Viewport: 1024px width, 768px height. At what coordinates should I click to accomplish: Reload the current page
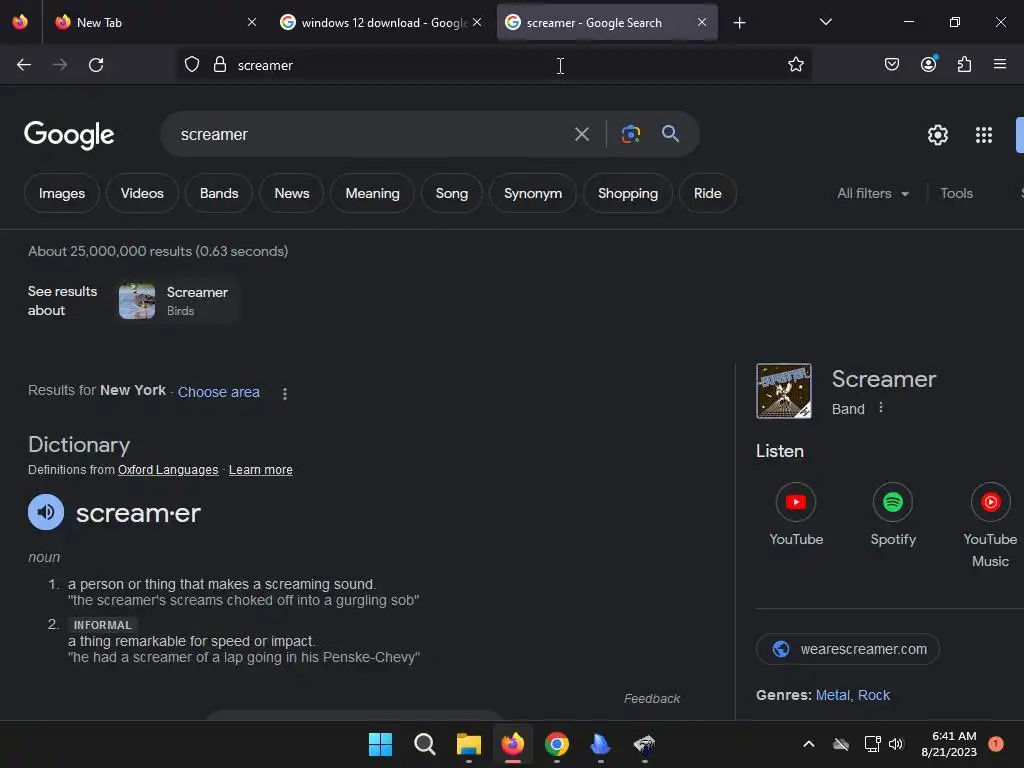pos(96,65)
